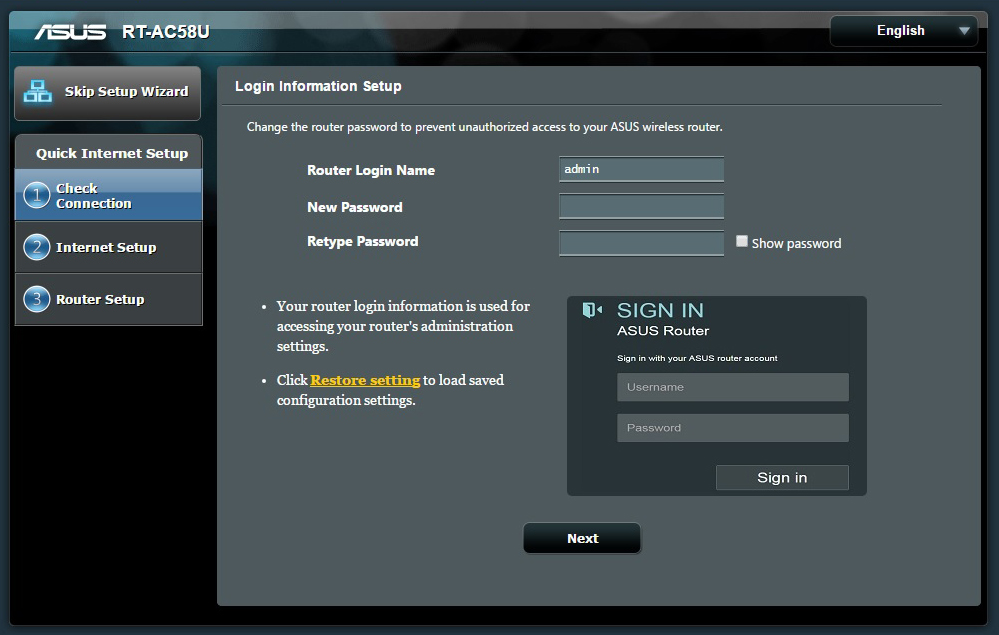Enable the Show password checkbox
This screenshot has height=635, width=999.
pyautogui.click(x=742, y=241)
